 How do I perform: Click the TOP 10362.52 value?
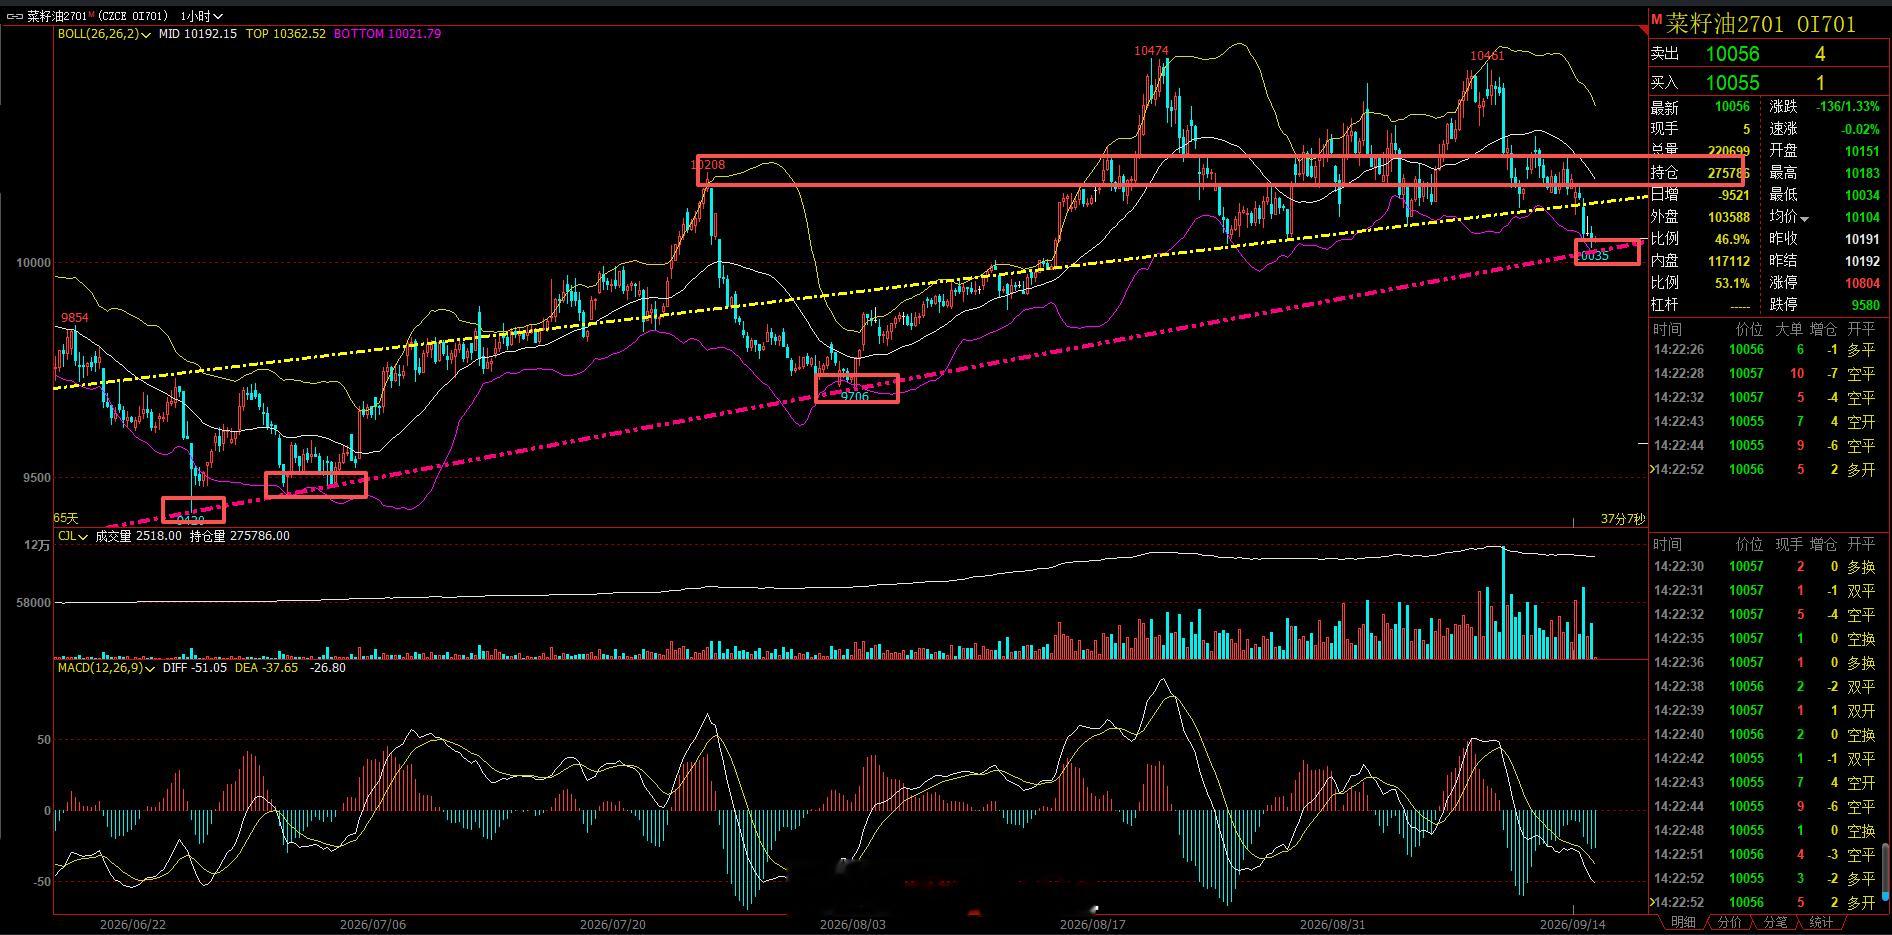point(286,34)
